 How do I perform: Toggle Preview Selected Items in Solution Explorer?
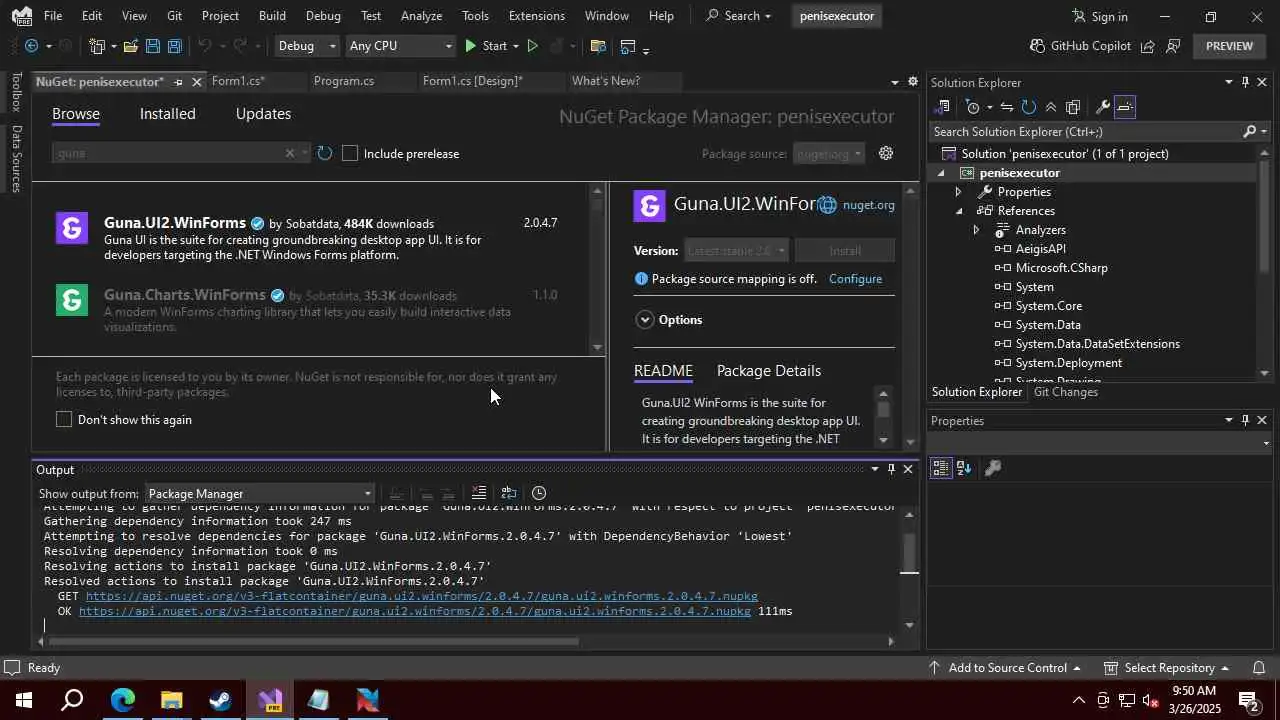click(1125, 107)
